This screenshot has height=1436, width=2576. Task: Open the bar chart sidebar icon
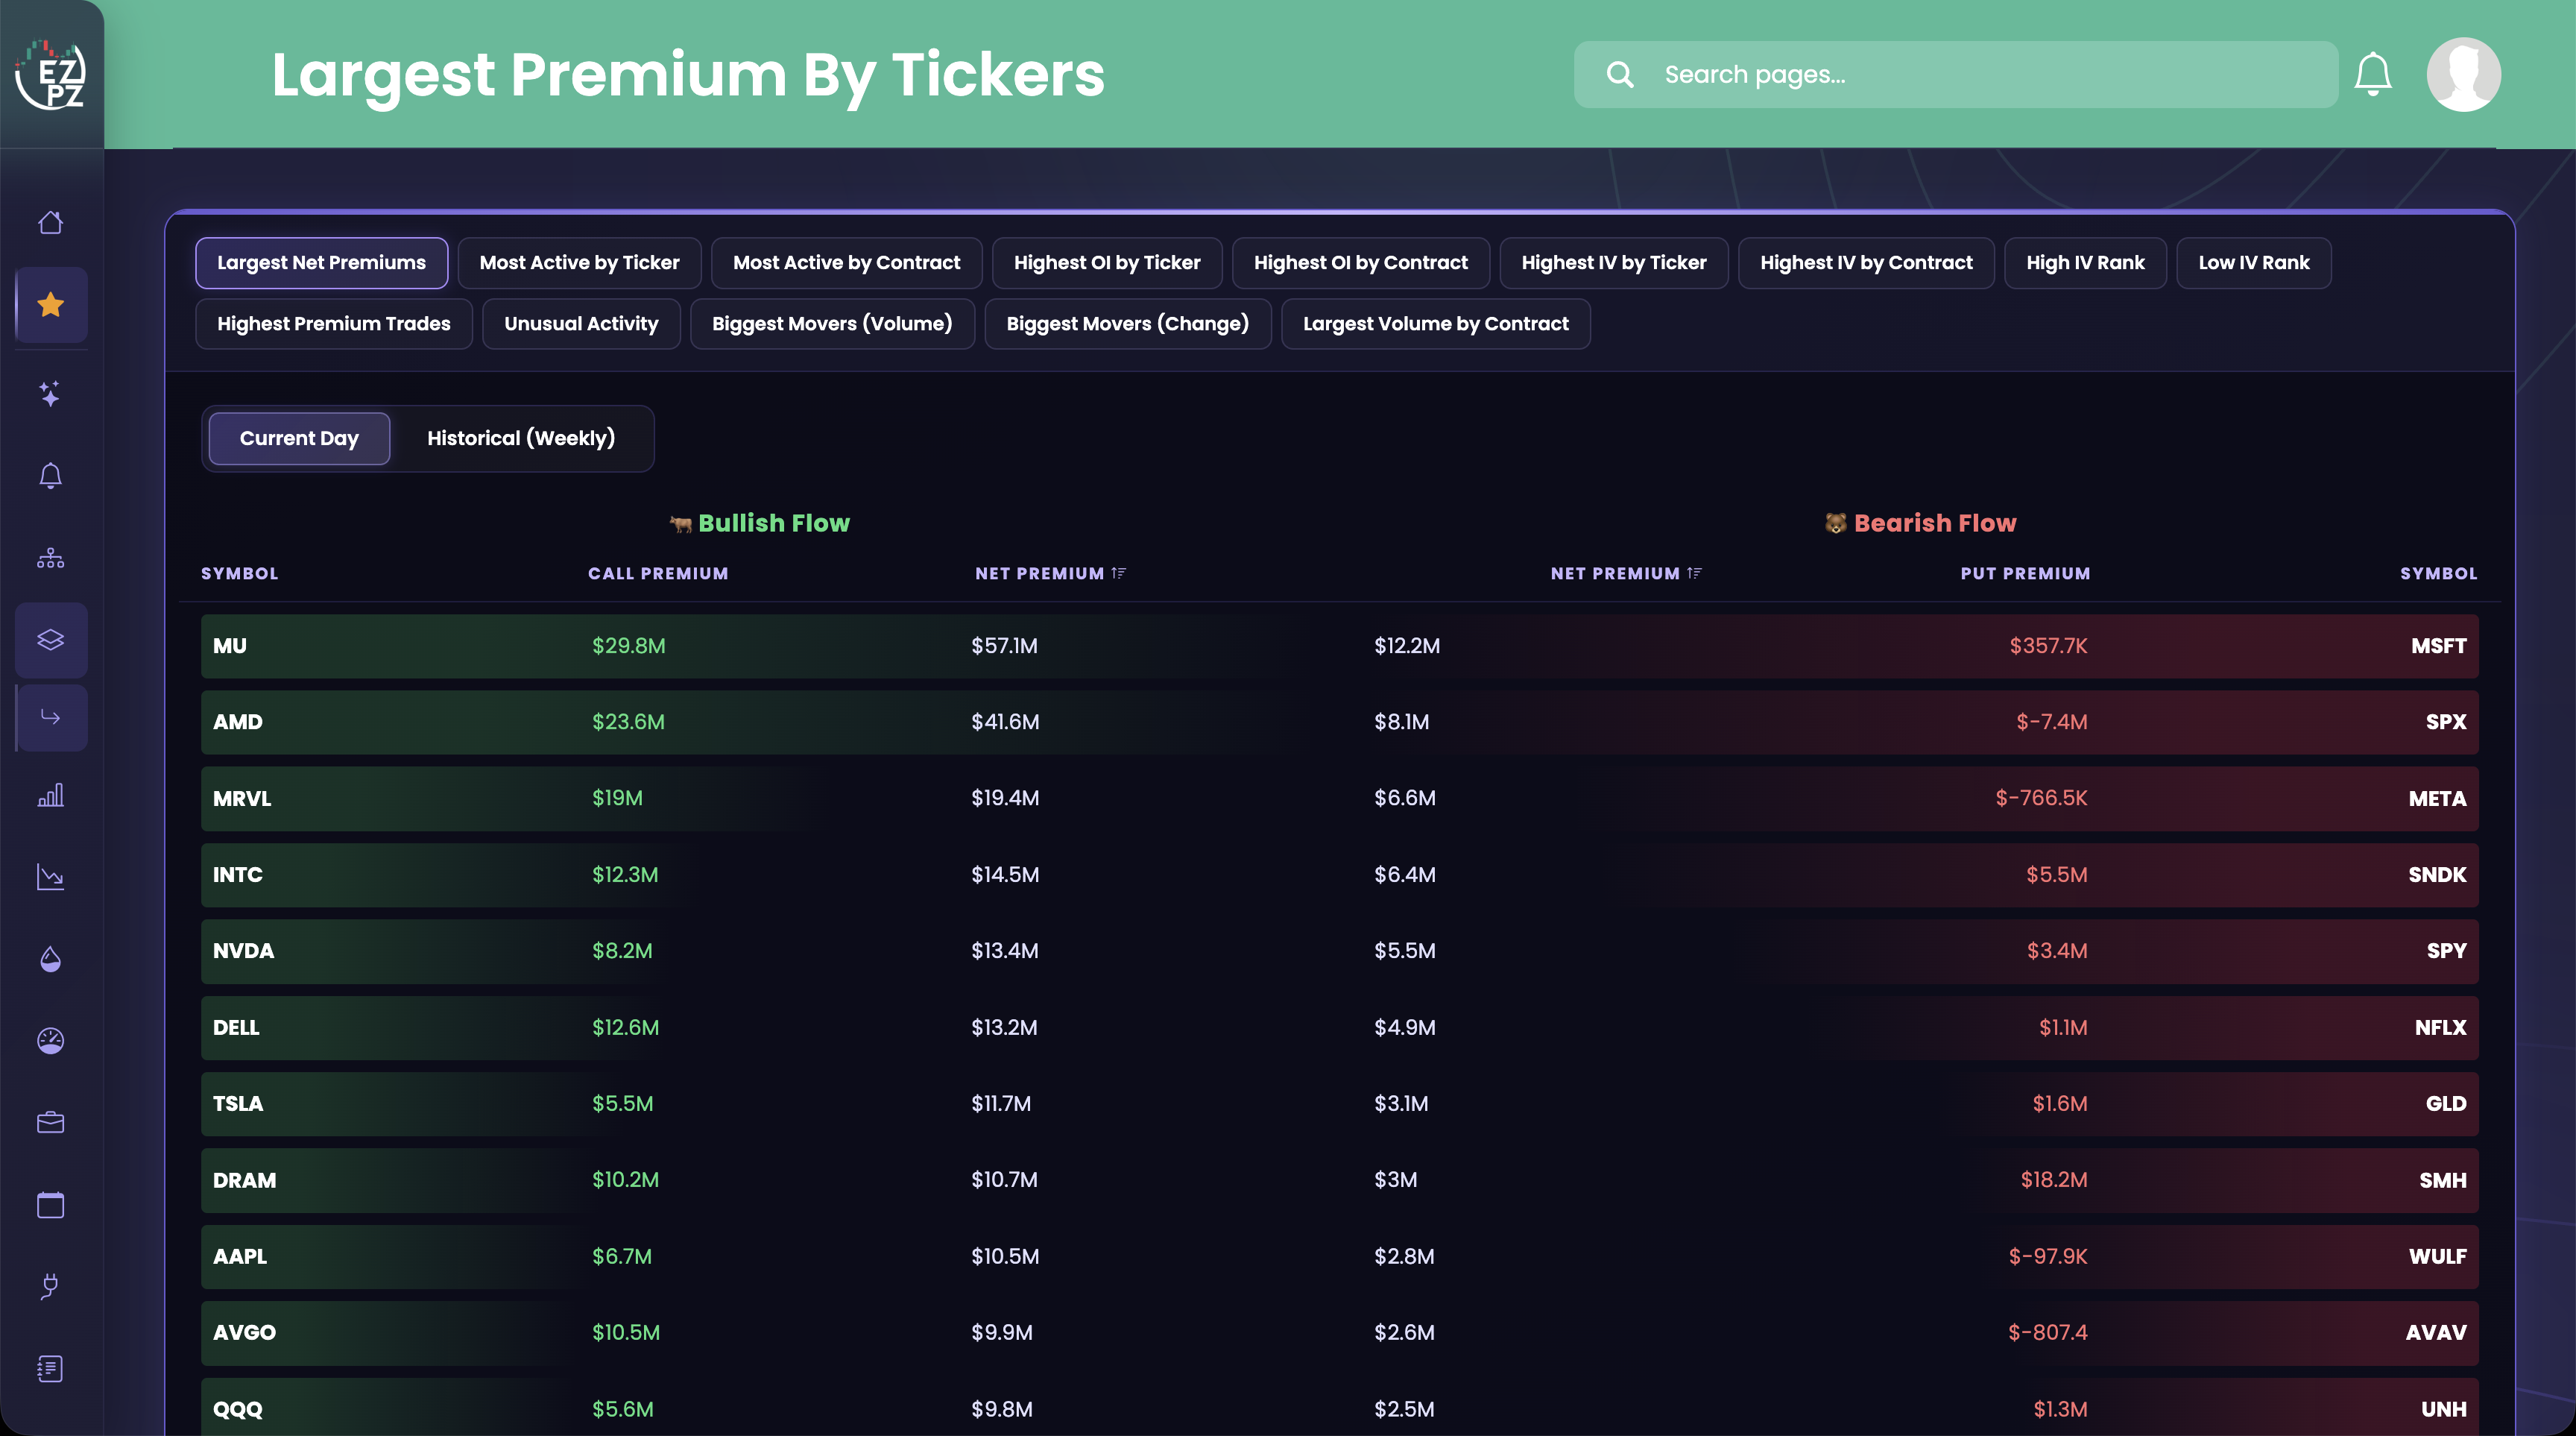coord(51,796)
